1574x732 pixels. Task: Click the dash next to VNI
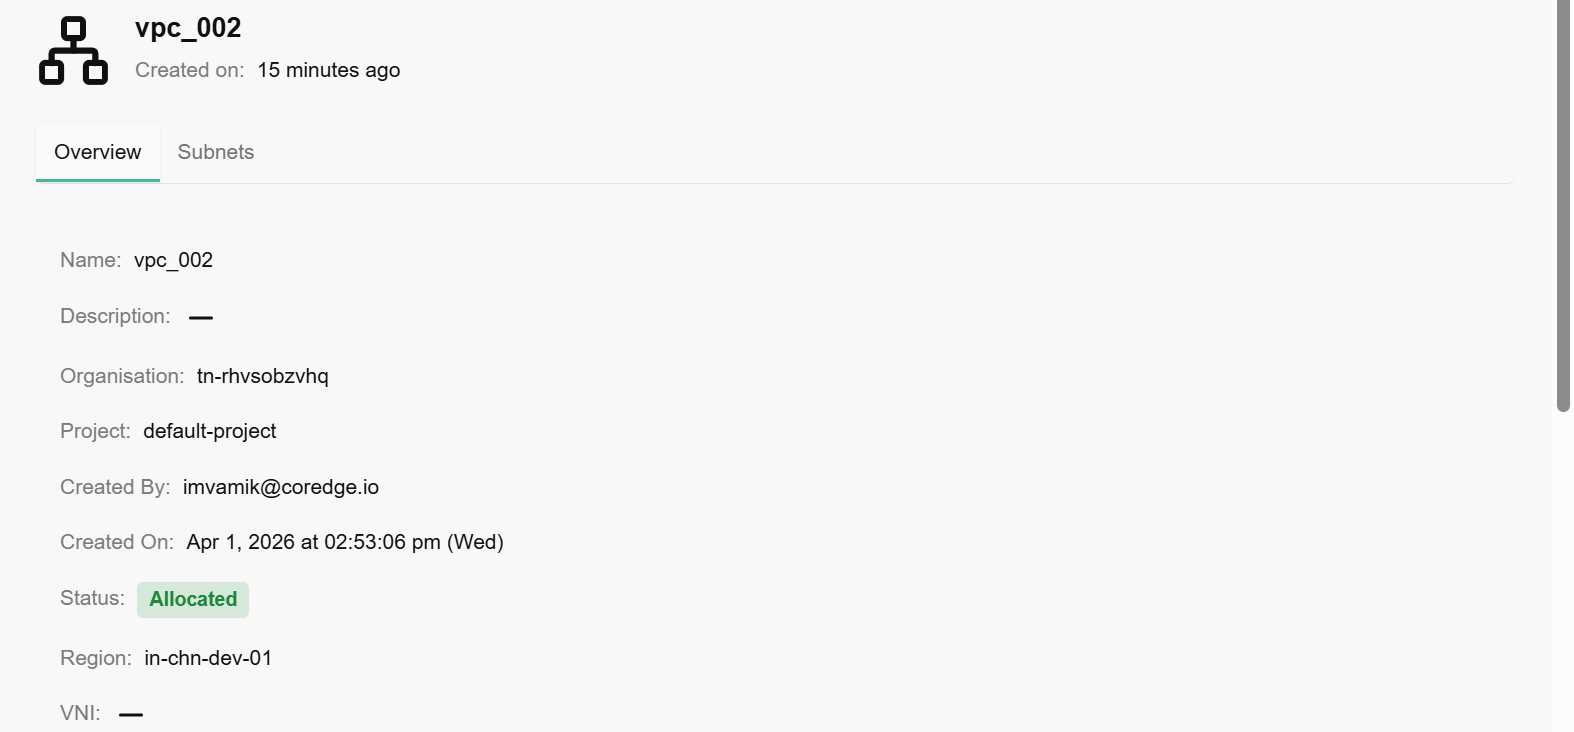pos(131,714)
